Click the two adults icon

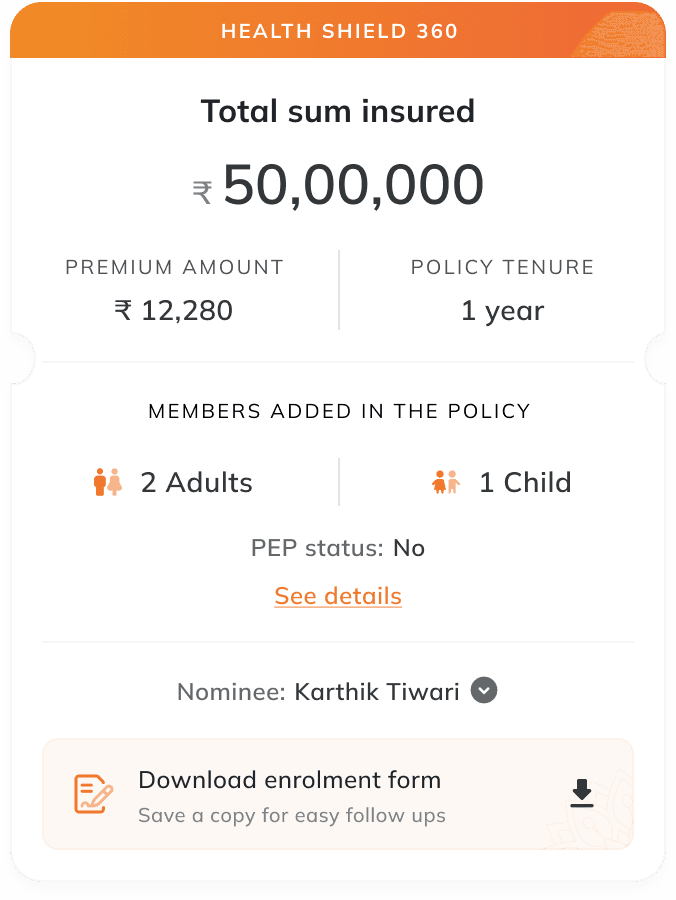point(107,482)
